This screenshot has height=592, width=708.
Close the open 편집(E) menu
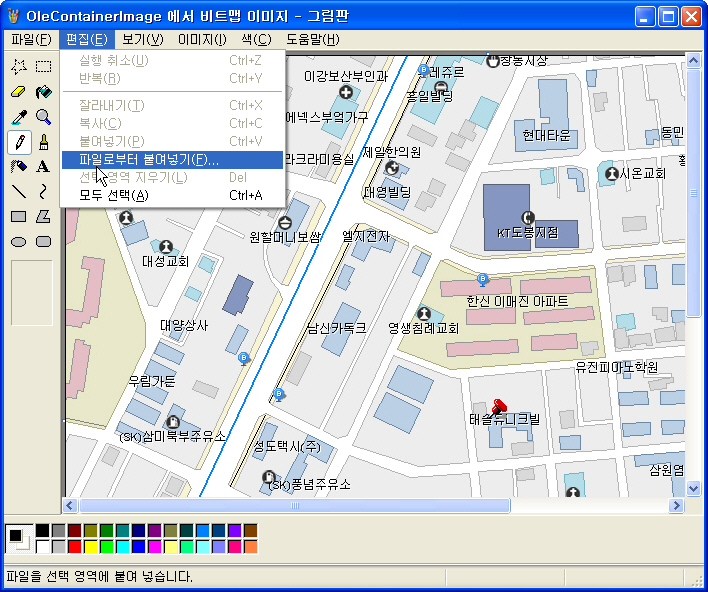87,40
